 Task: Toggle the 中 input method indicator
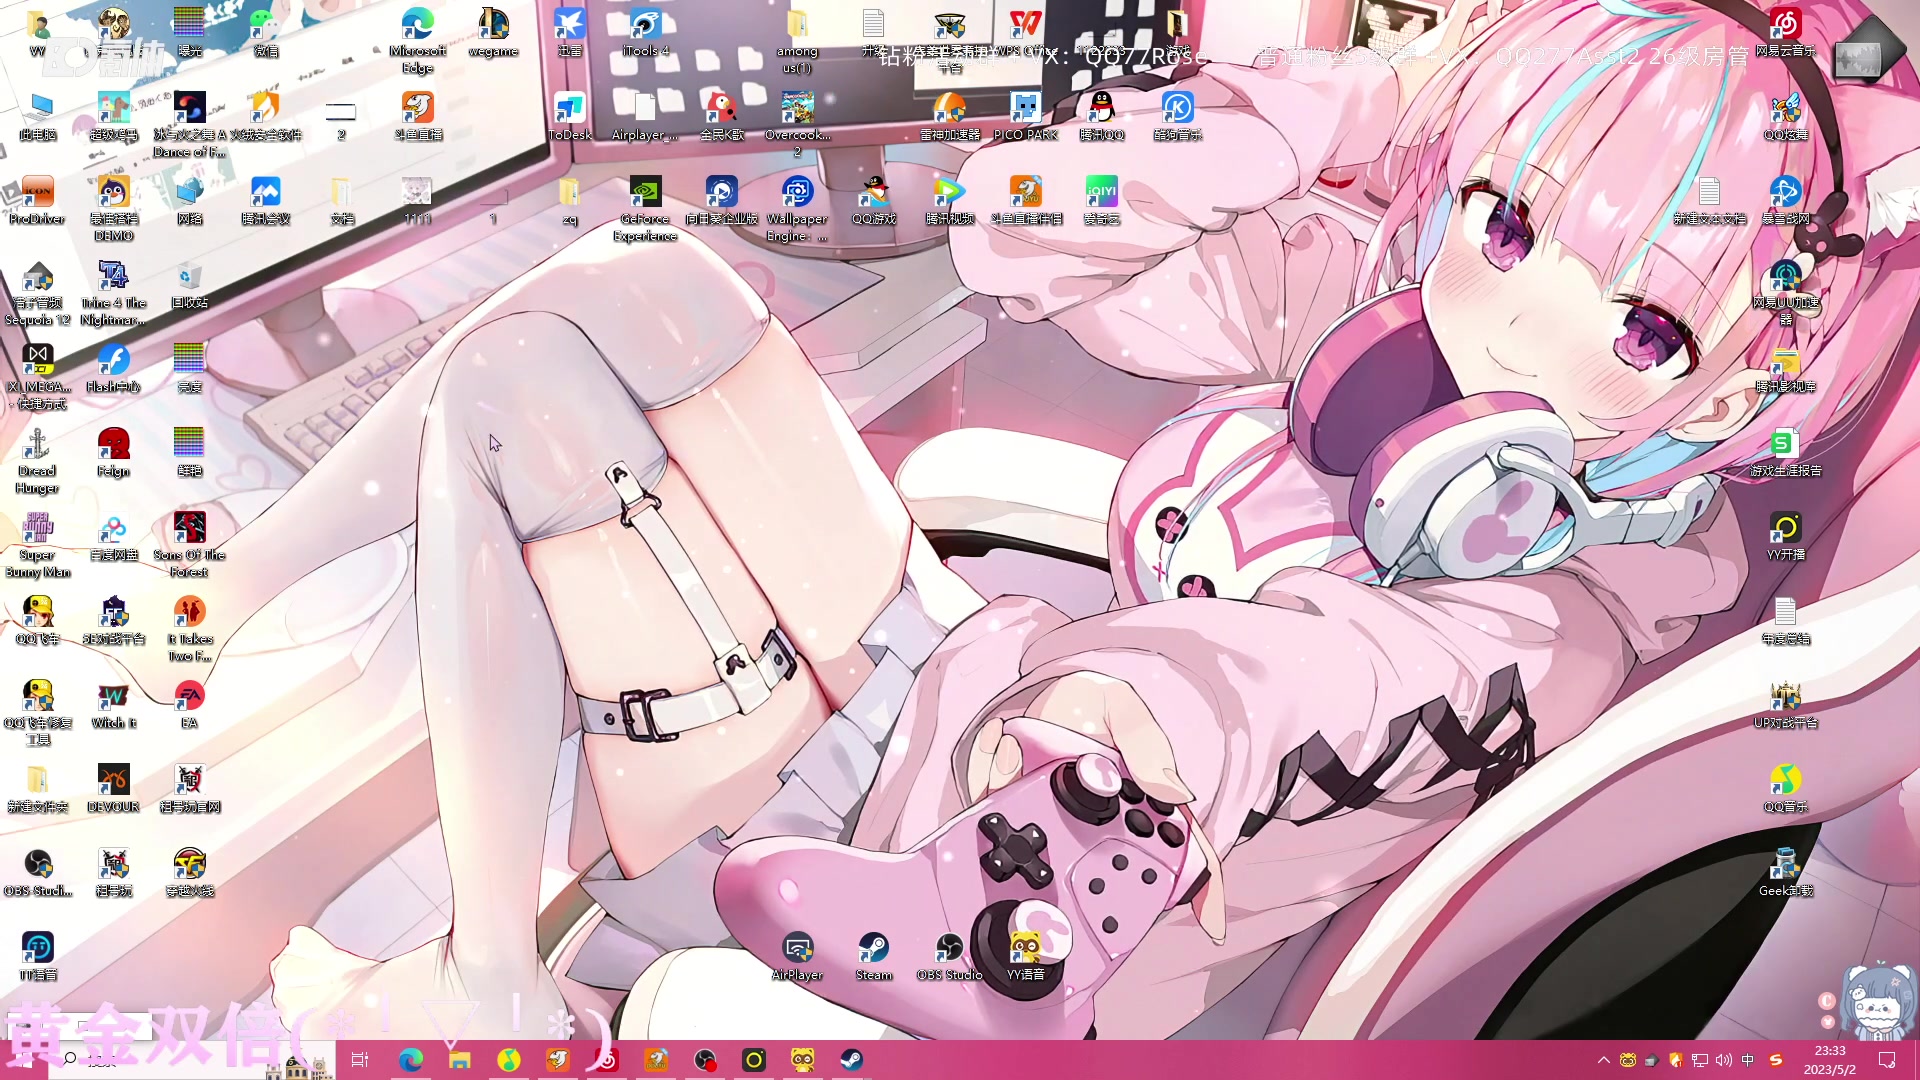1748,1059
